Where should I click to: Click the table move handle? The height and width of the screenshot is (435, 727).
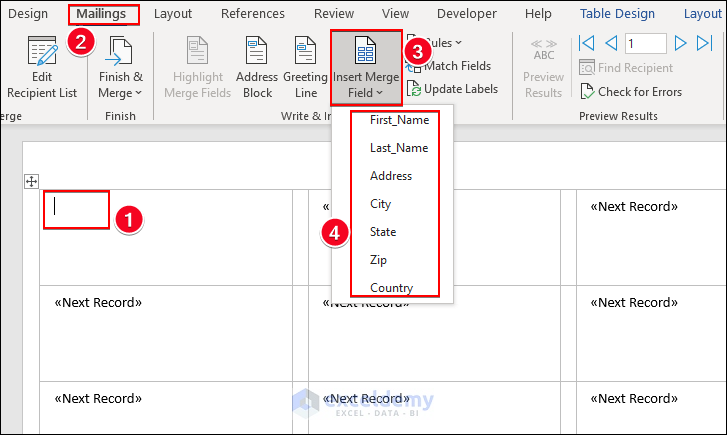32,181
